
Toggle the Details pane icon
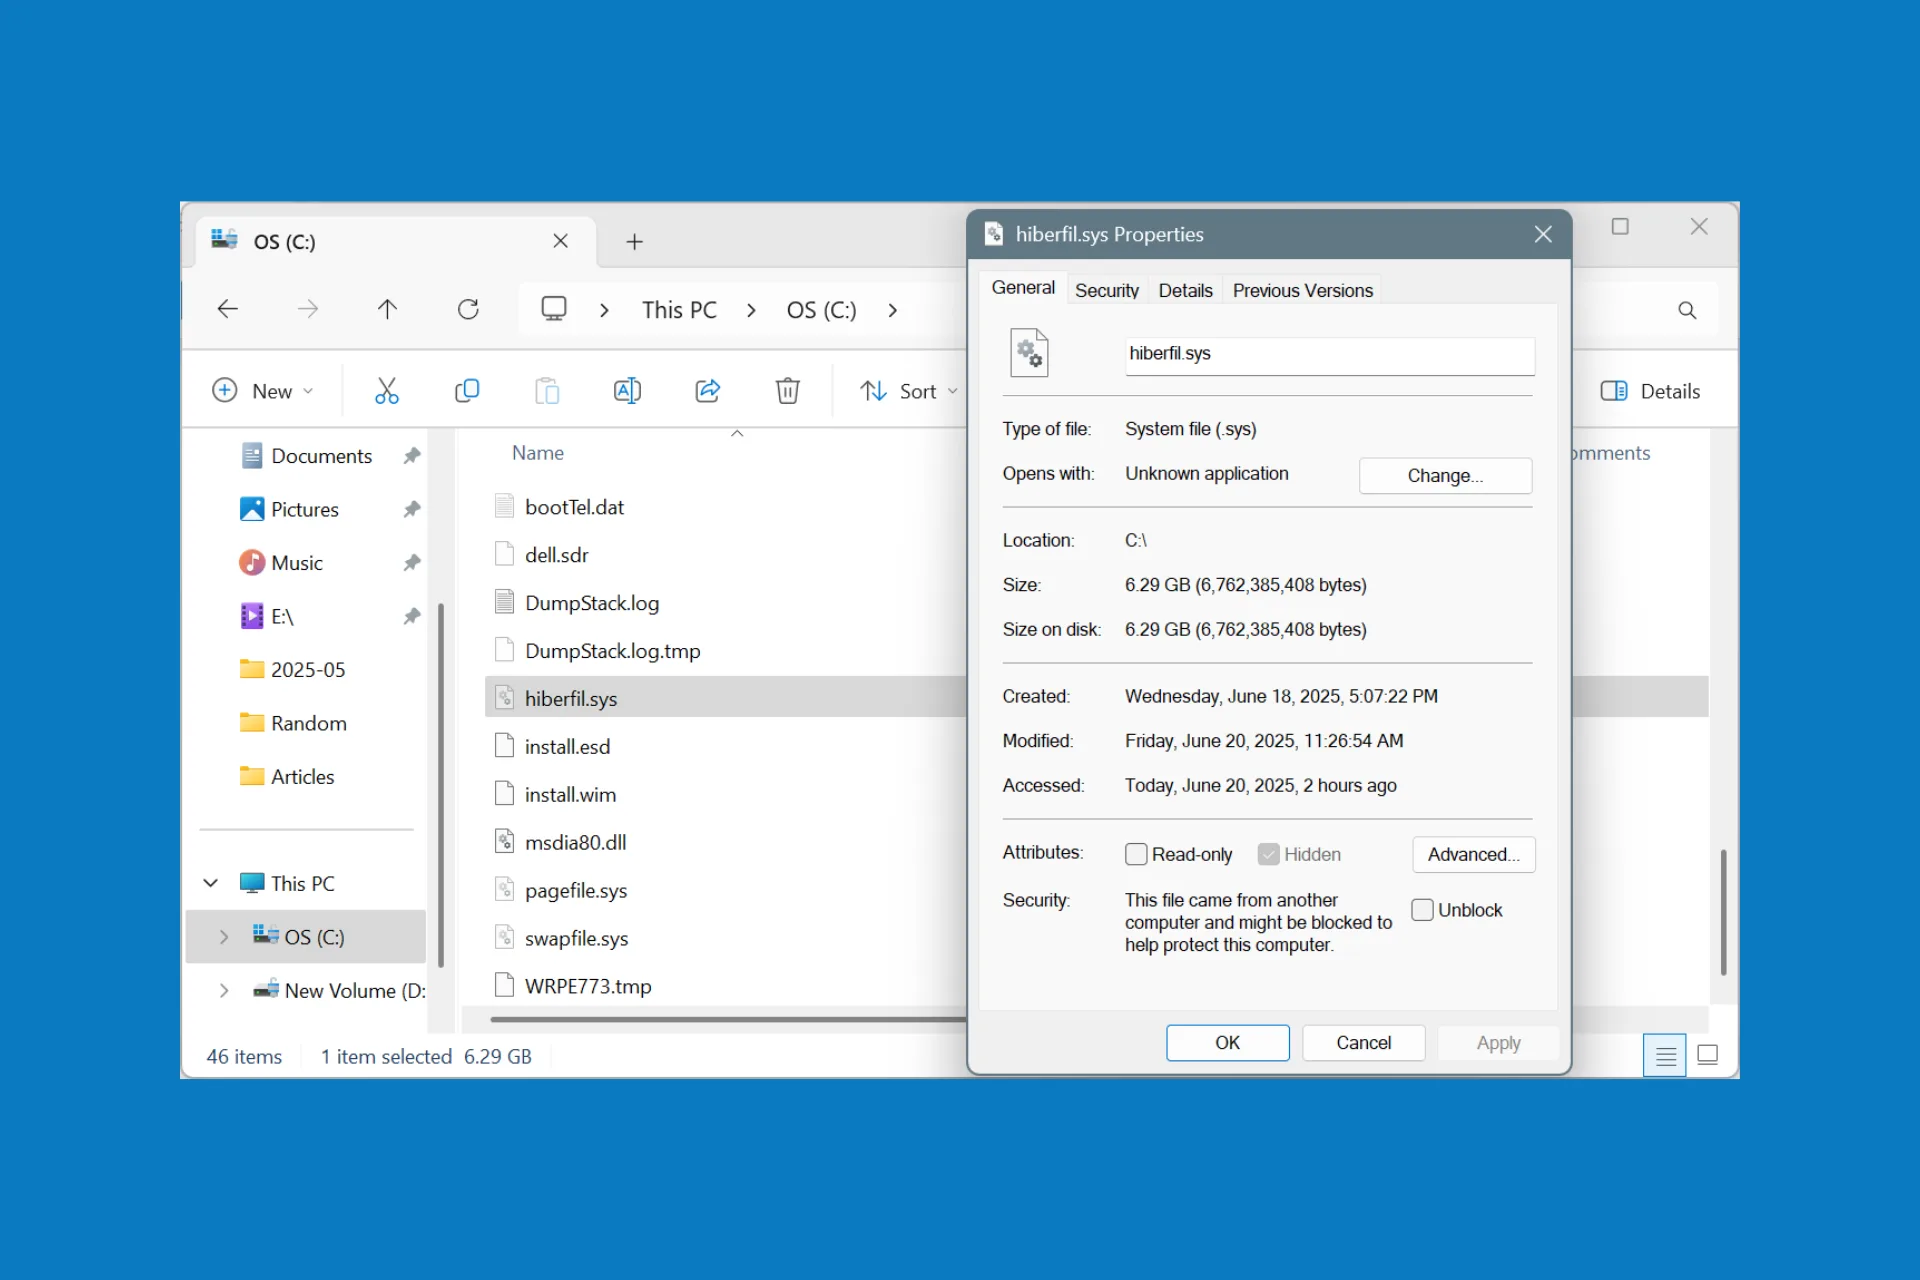tap(1613, 390)
